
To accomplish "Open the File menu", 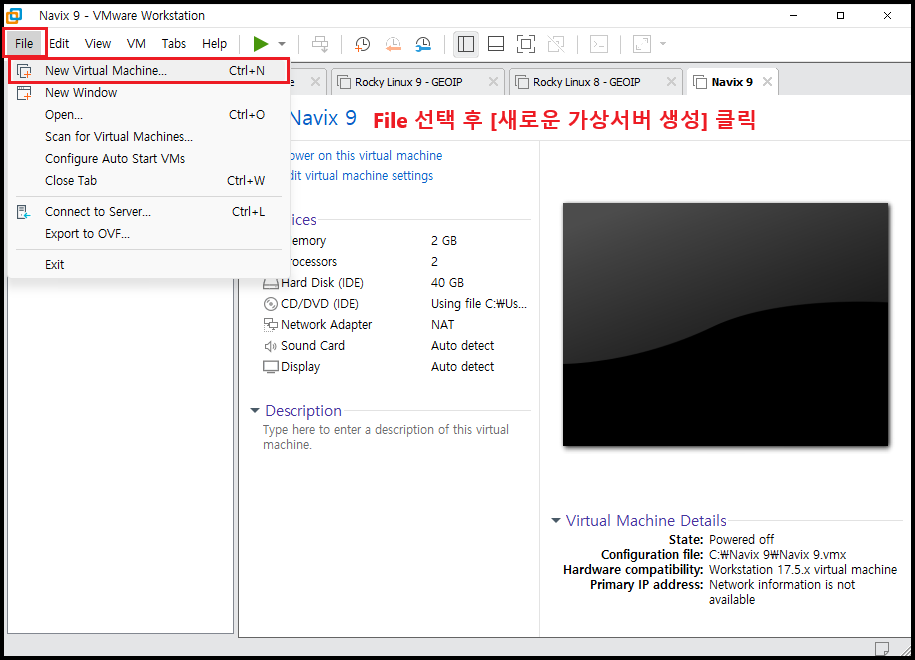I will click(24, 44).
